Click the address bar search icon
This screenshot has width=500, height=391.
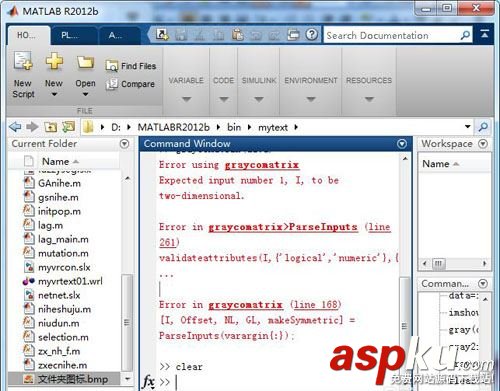tap(483, 127)
